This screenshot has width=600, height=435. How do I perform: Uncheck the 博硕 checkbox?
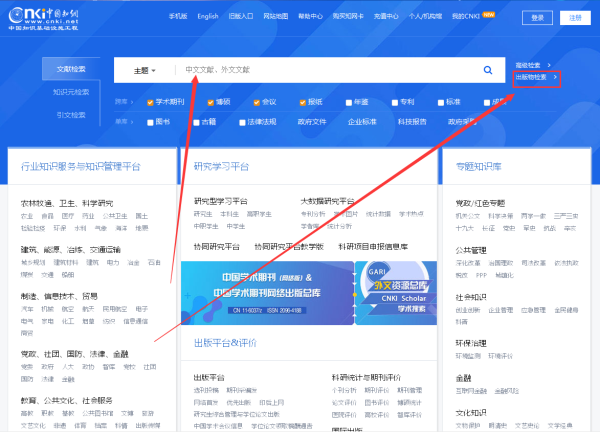coord(210,103)
